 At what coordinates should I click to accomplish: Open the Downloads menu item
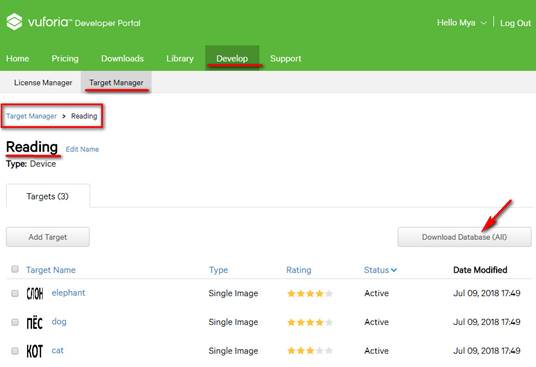[122, 58]
